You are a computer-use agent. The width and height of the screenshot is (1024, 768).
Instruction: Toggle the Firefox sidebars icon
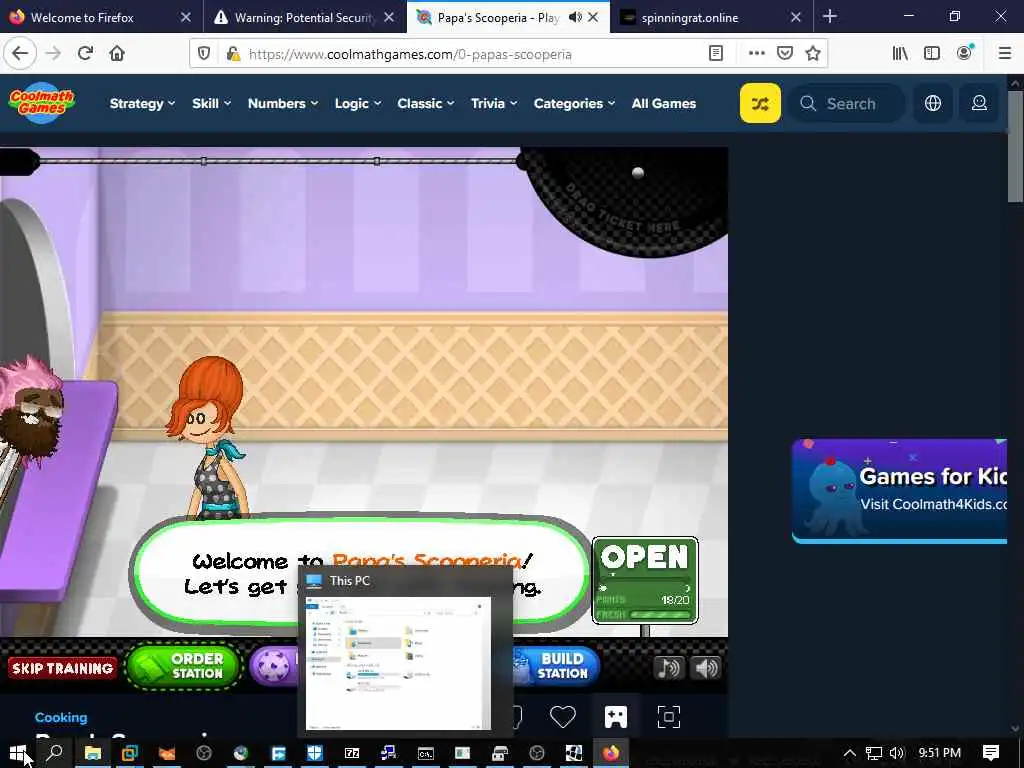click(932, 54)
